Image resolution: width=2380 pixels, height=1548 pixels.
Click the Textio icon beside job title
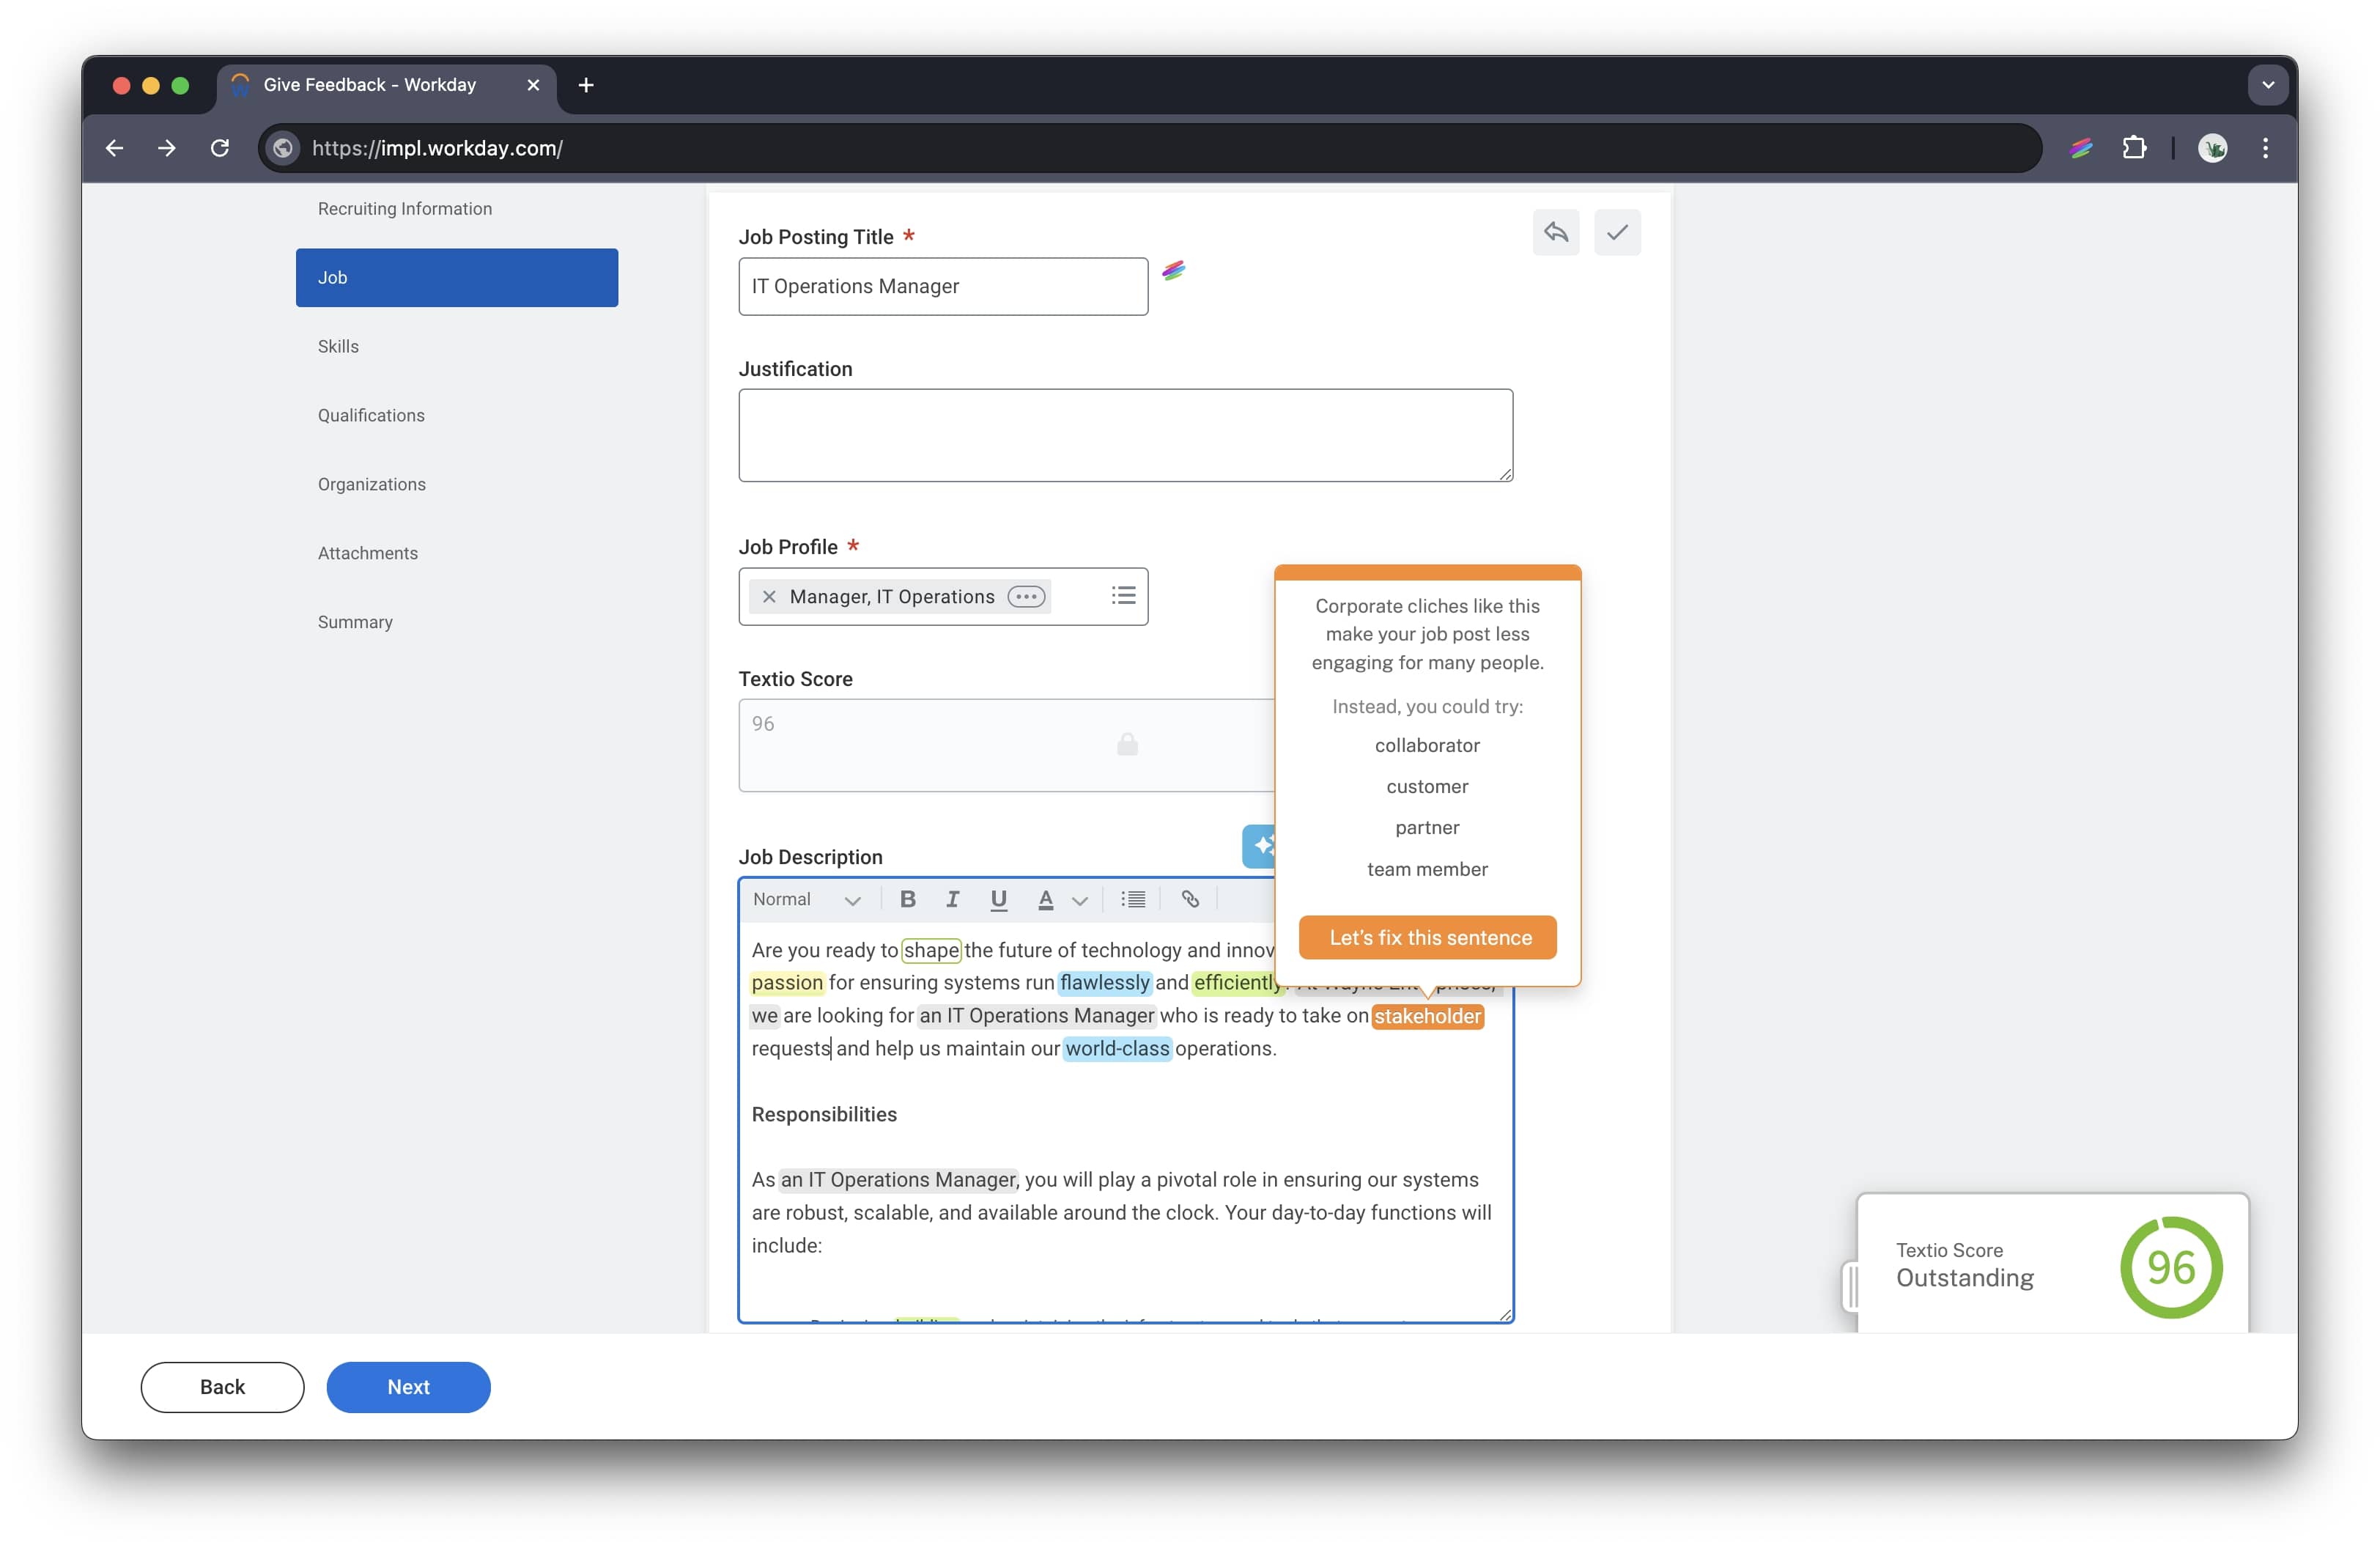(x=1173, y=271)
